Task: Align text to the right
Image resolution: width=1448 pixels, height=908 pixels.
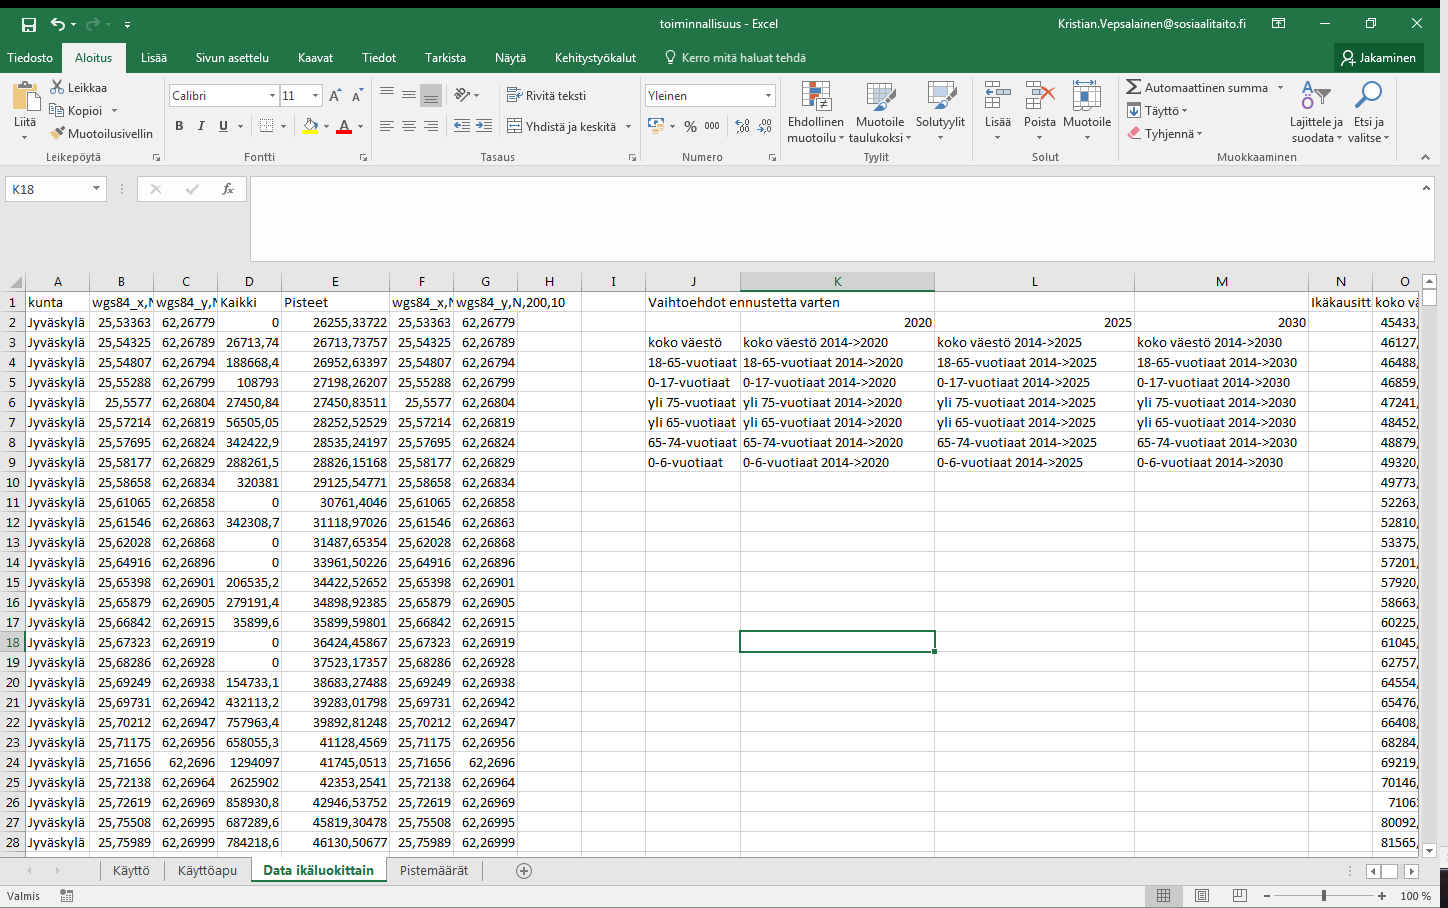Action: [431, 126]
